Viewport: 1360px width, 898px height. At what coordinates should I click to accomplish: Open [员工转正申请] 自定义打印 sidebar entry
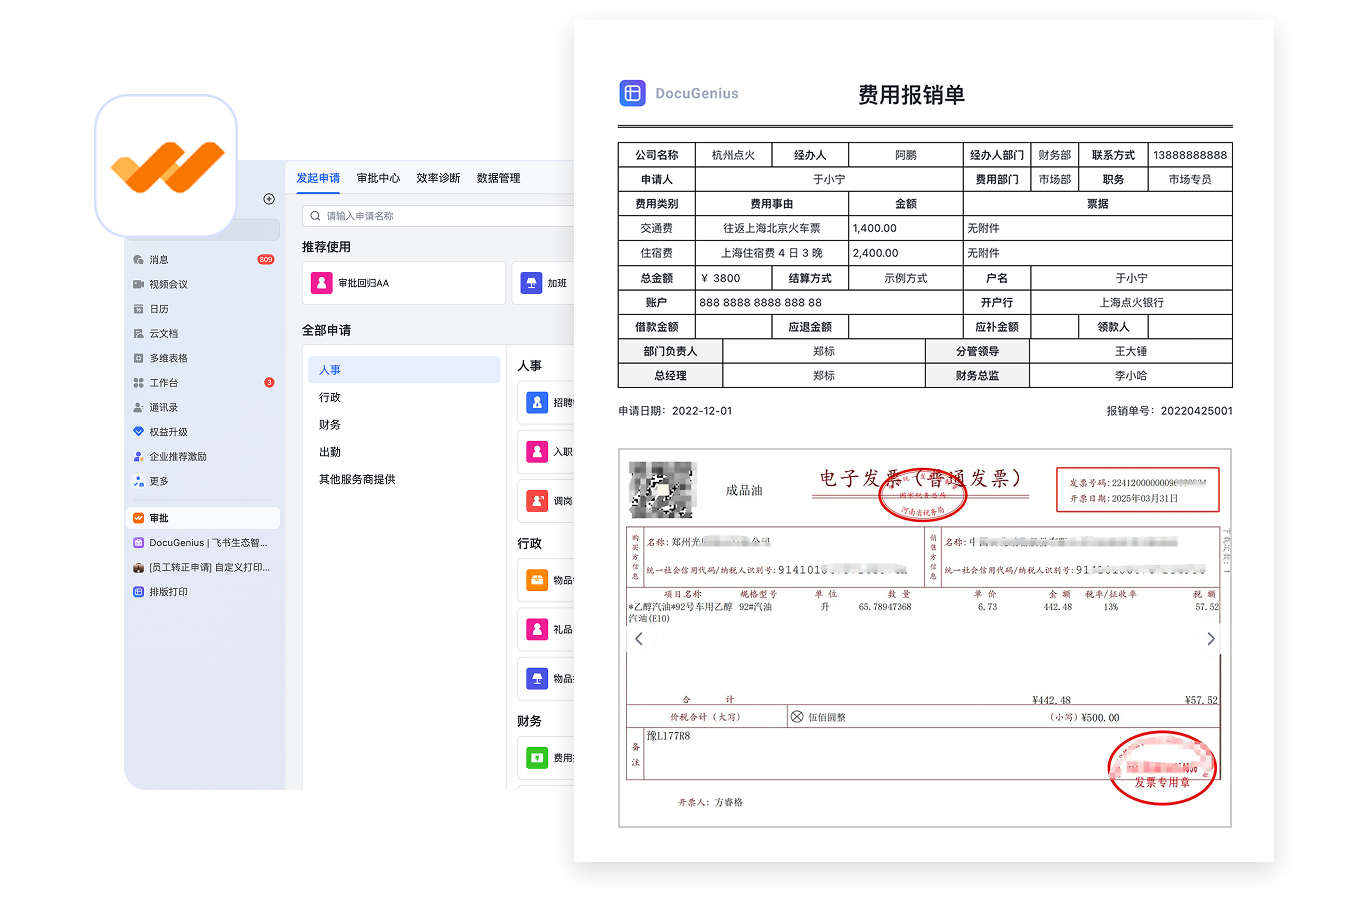[203, 567]
